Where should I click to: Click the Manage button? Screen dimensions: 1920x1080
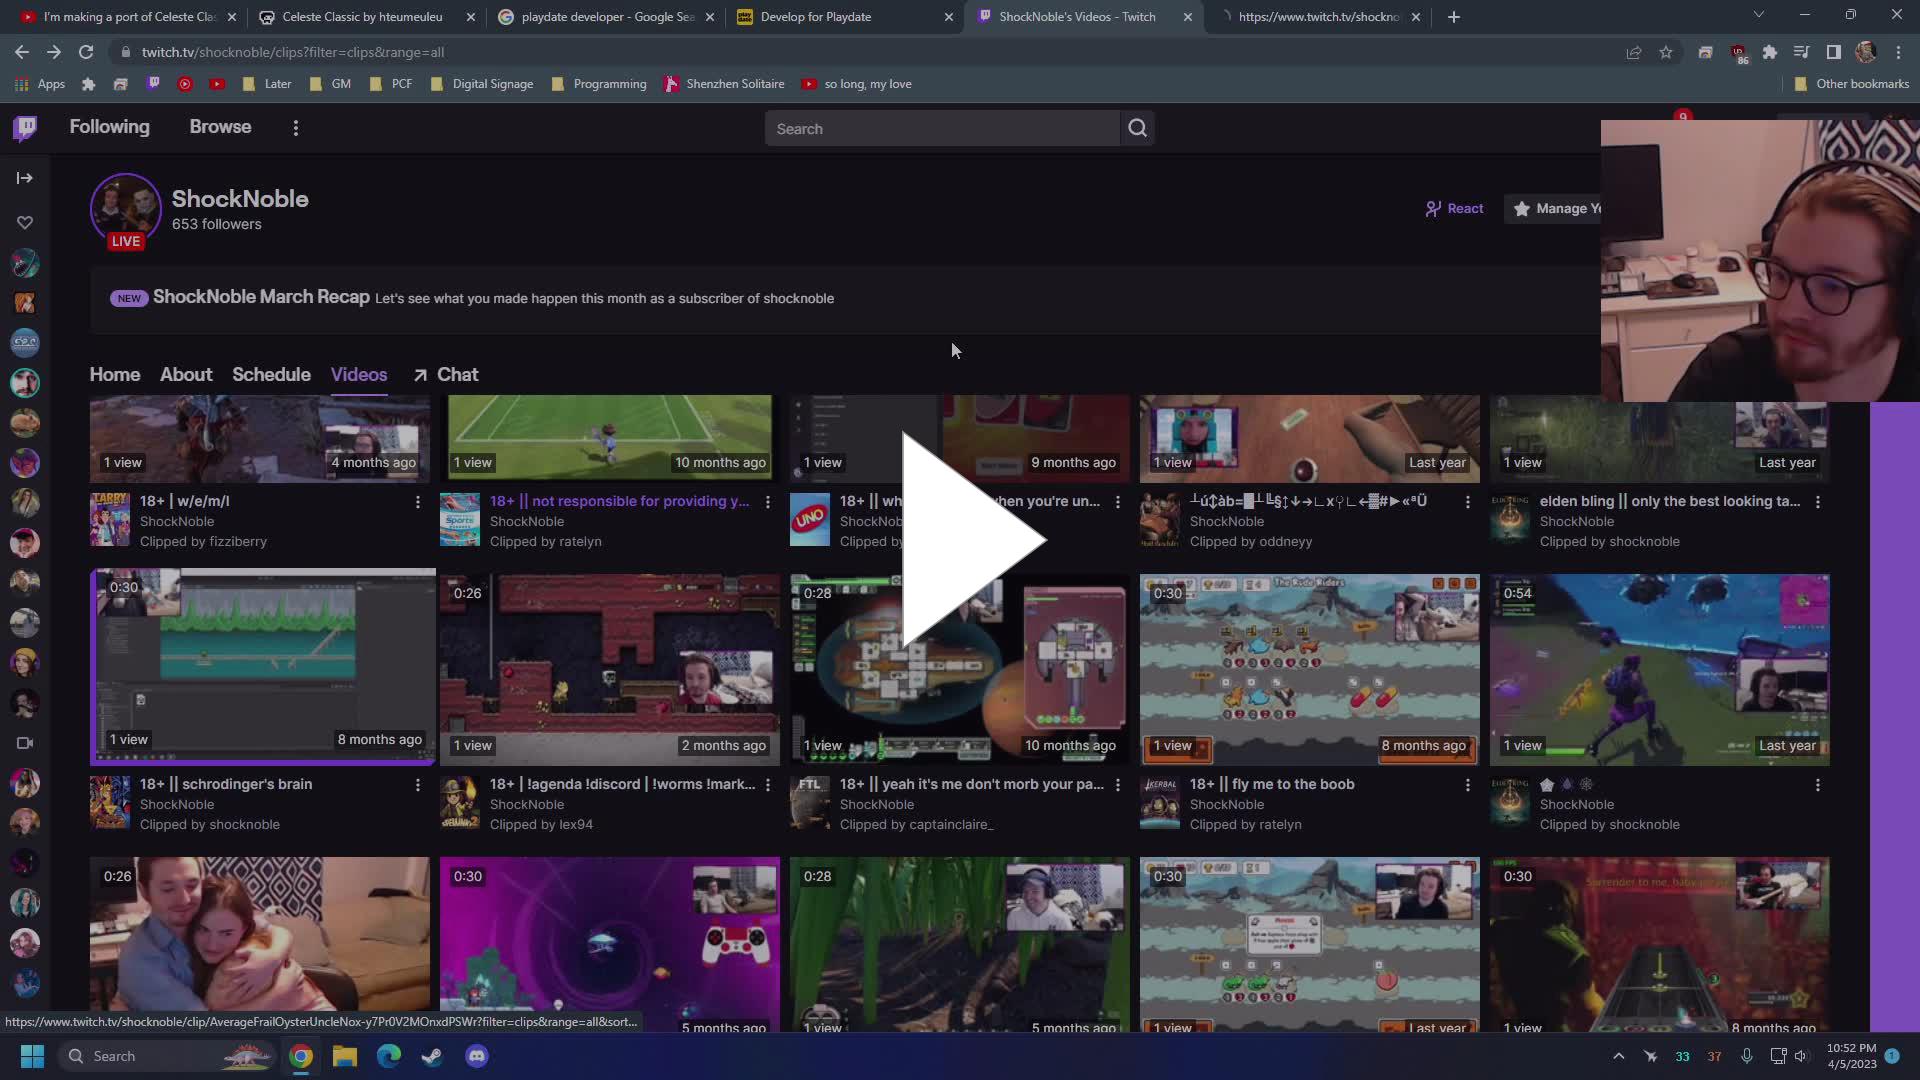point(1555,208)
